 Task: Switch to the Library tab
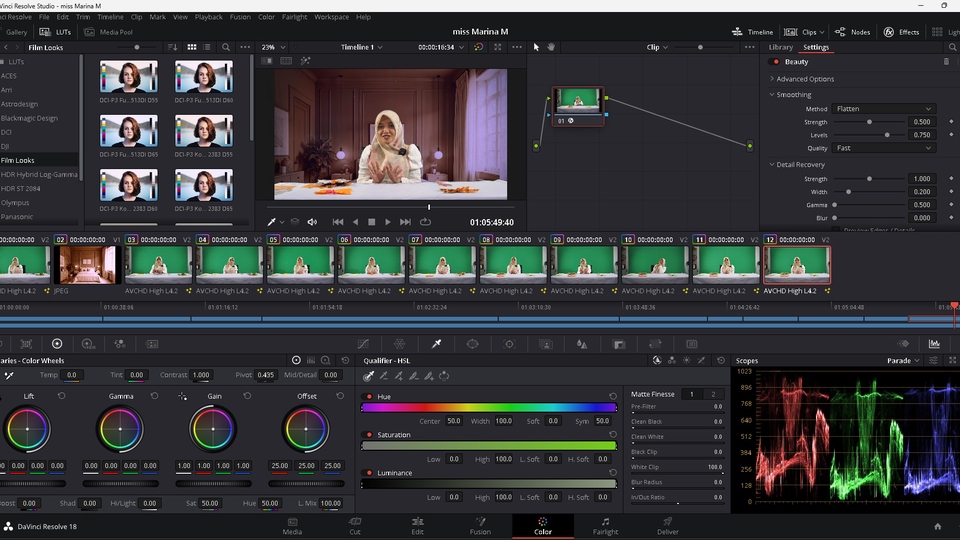[x=781, y=47]
